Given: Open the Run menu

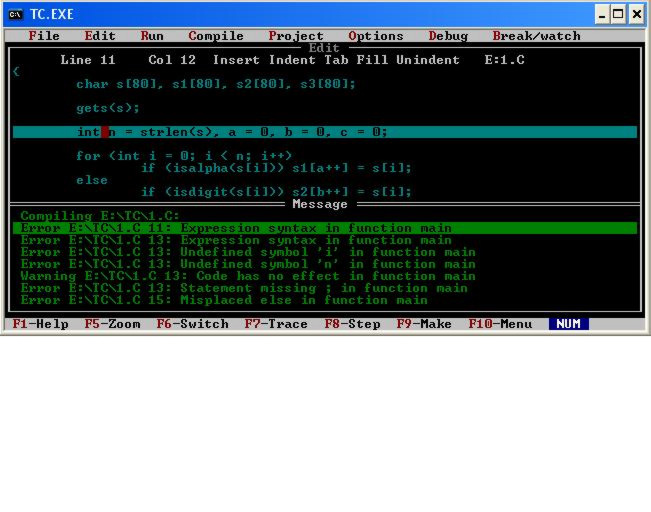Looking at the screenshot, I should pyautogui.click(x=152, y=36).
